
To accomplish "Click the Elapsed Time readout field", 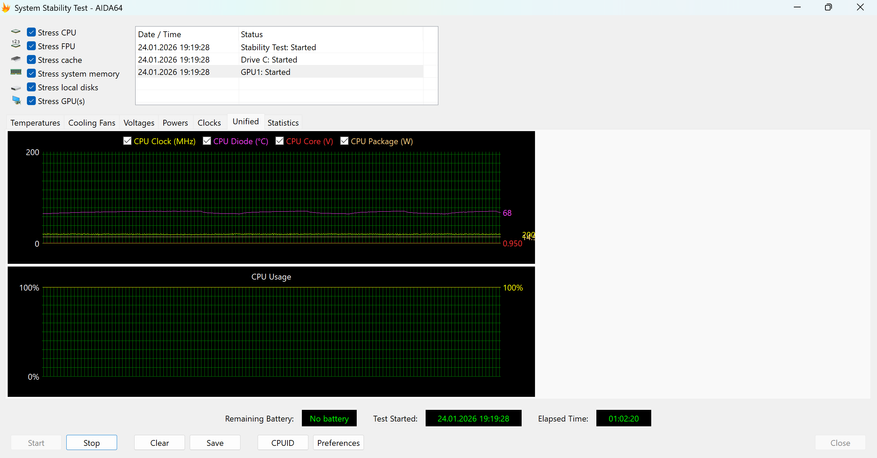I will pos(623,419).
